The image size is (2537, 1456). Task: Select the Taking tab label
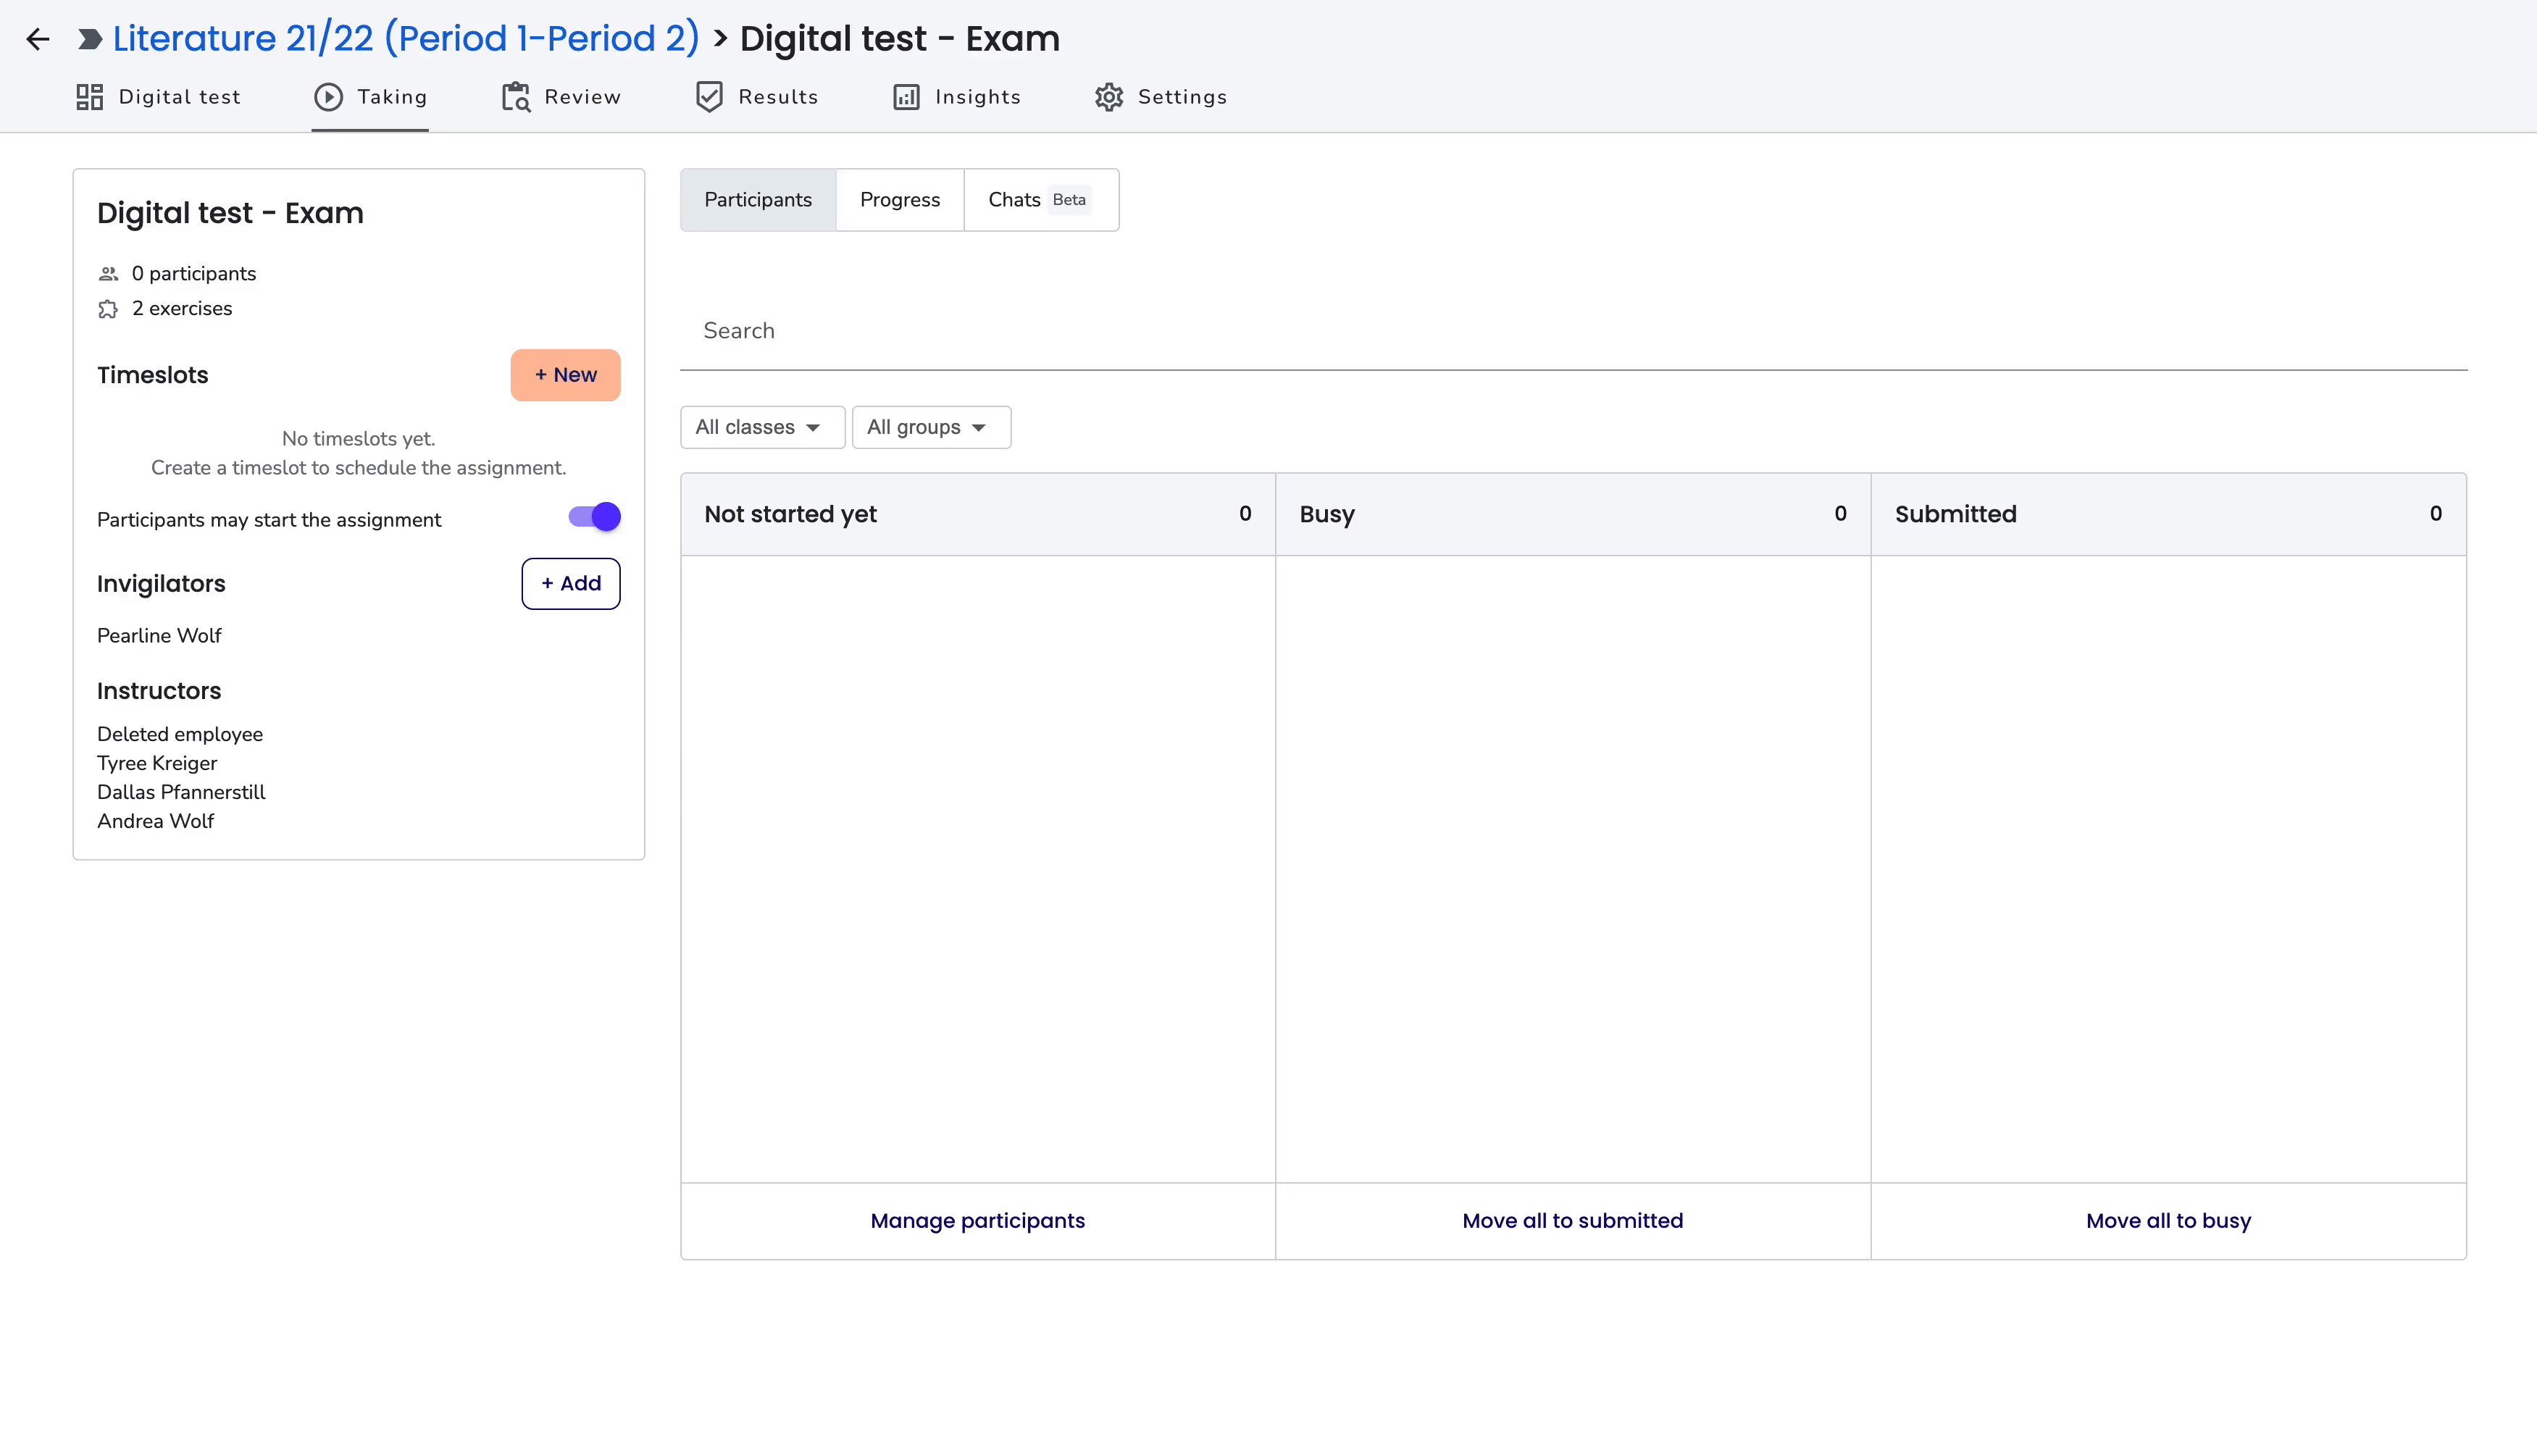click(392, 97)
